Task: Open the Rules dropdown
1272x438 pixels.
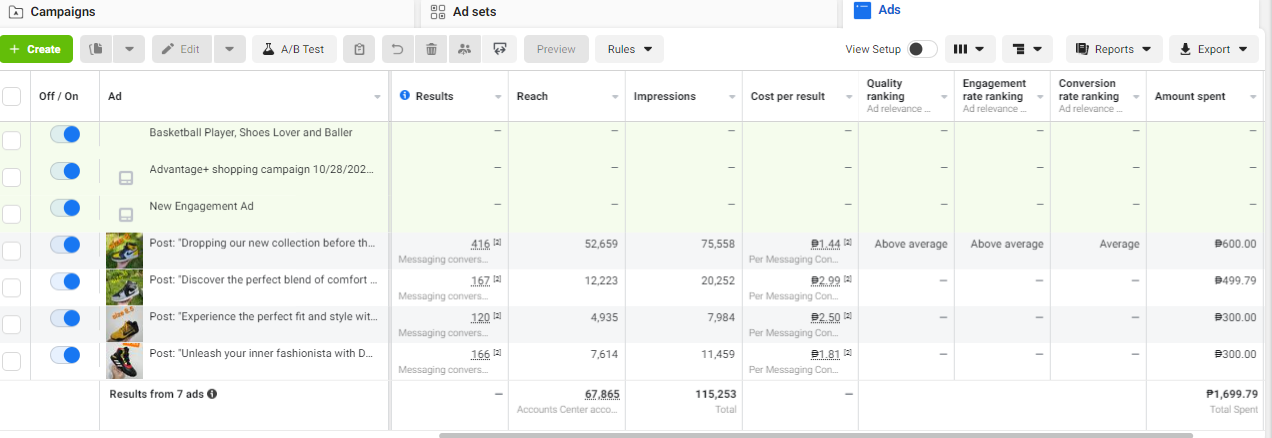Action: [629, 49]
